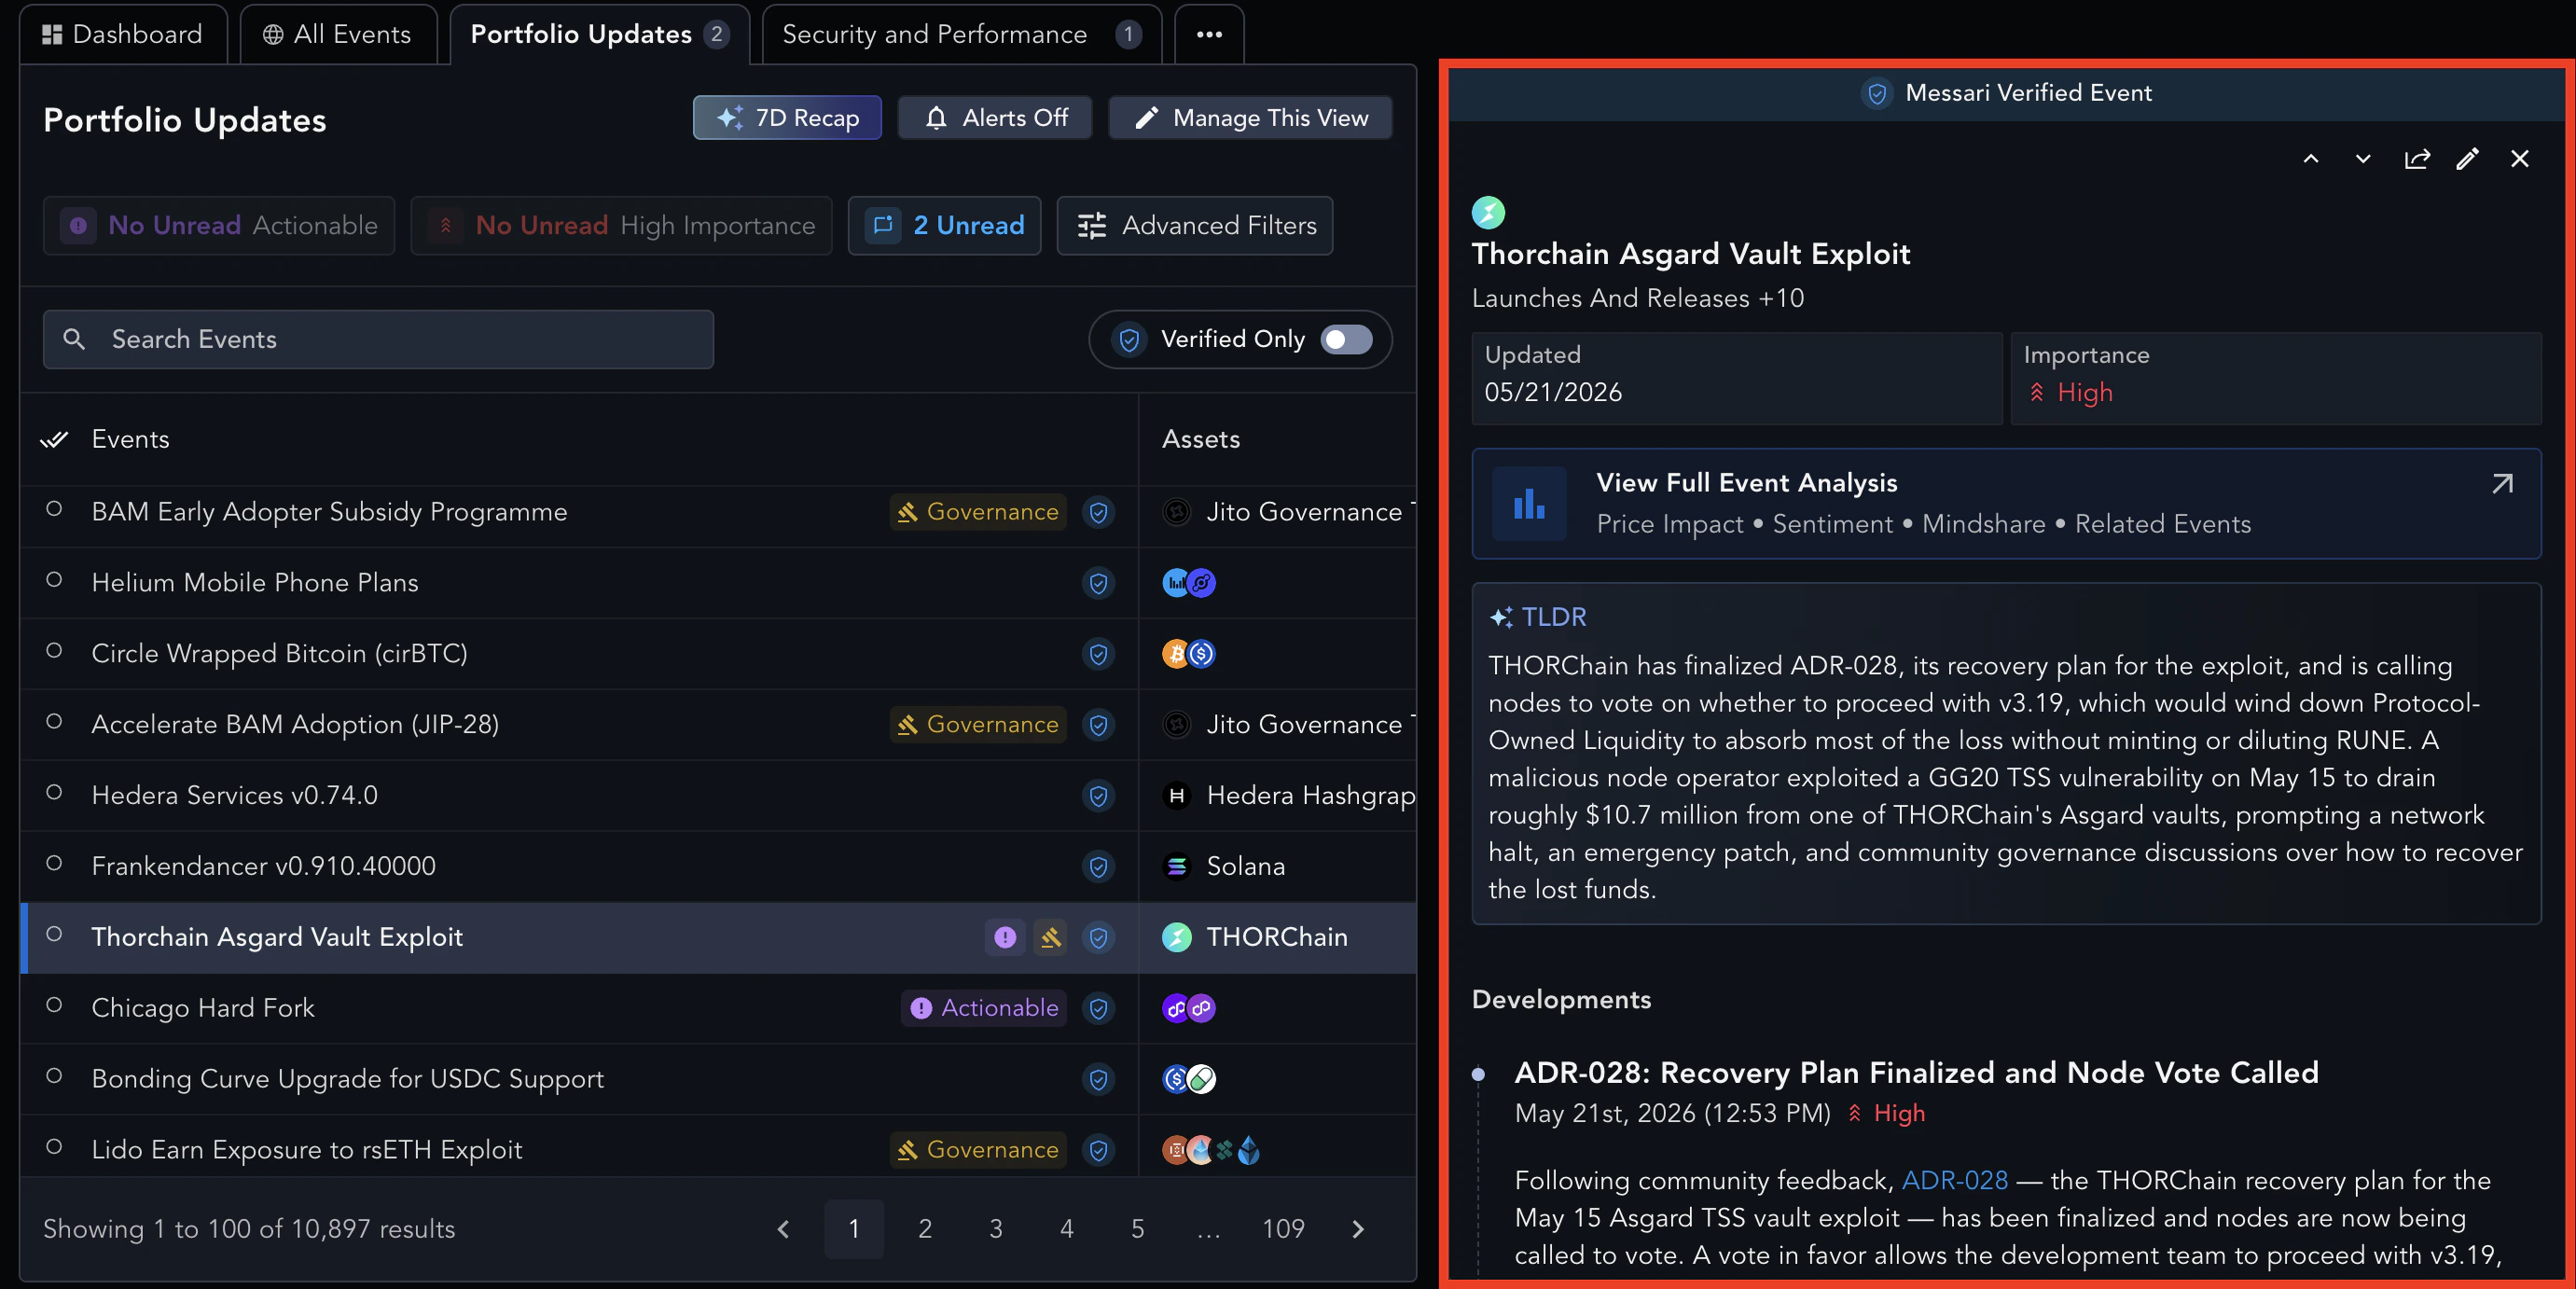The width and height of the screenshot is (2576, 1289).
Task: Open Frankendancer v0.910.40000 event
Action: coord(263,867)
